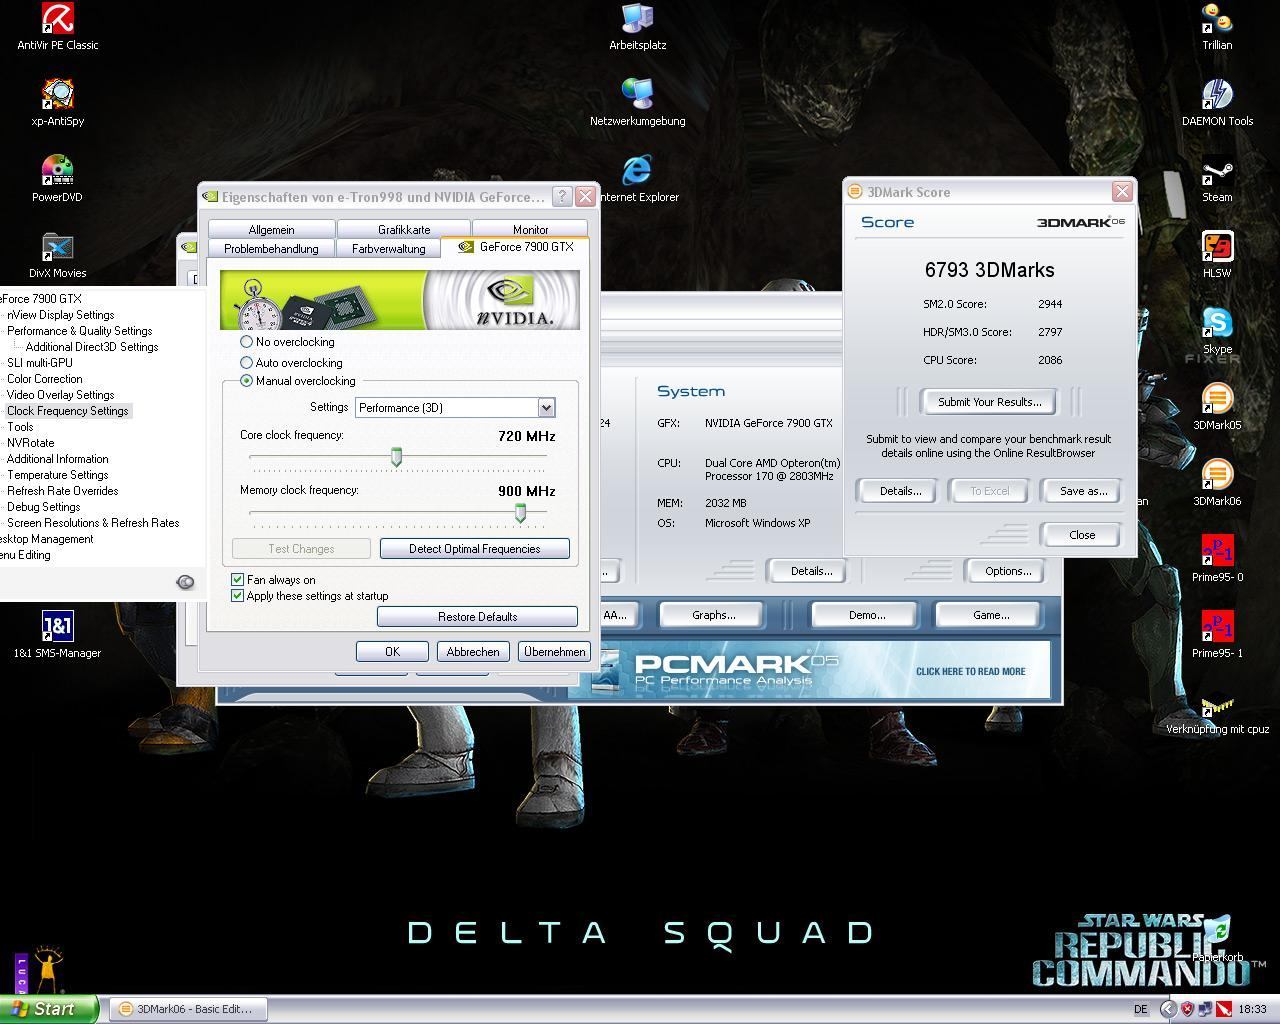Click pin icon at bottom of NVIDIA settings menu
This screenshot has width=1280, height=1024.
[185, 582]
